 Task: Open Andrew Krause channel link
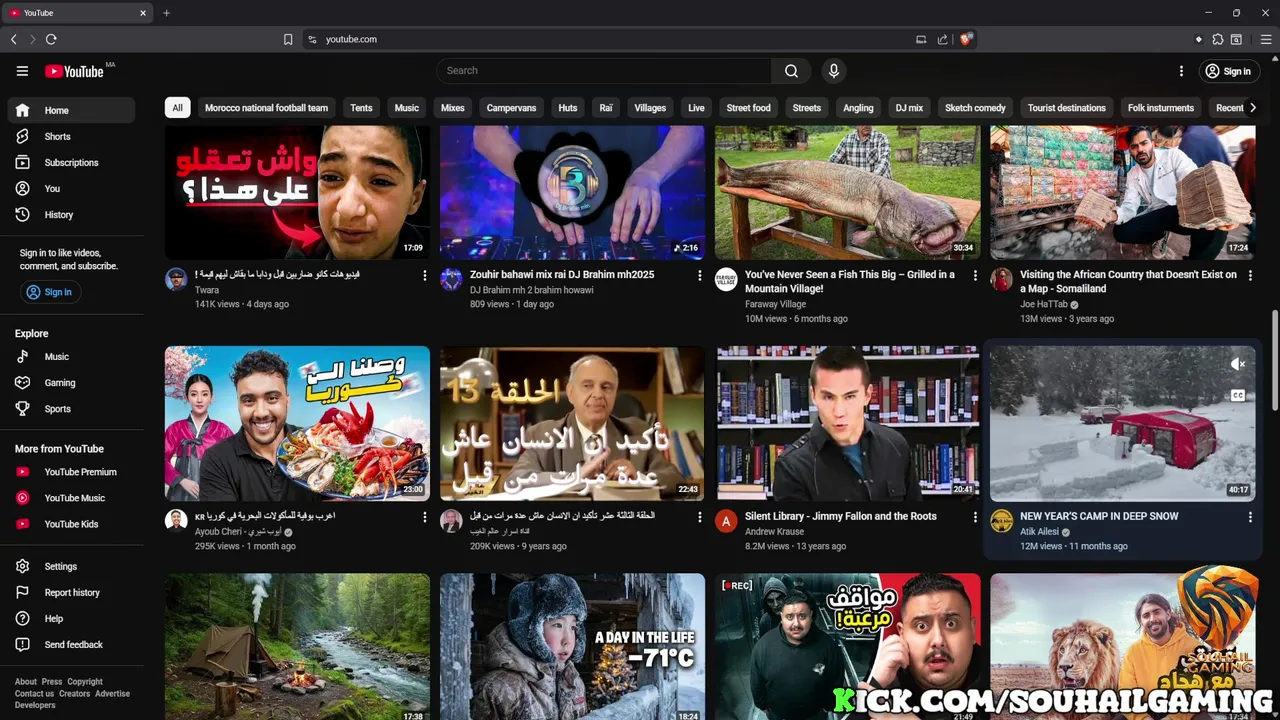774,532
